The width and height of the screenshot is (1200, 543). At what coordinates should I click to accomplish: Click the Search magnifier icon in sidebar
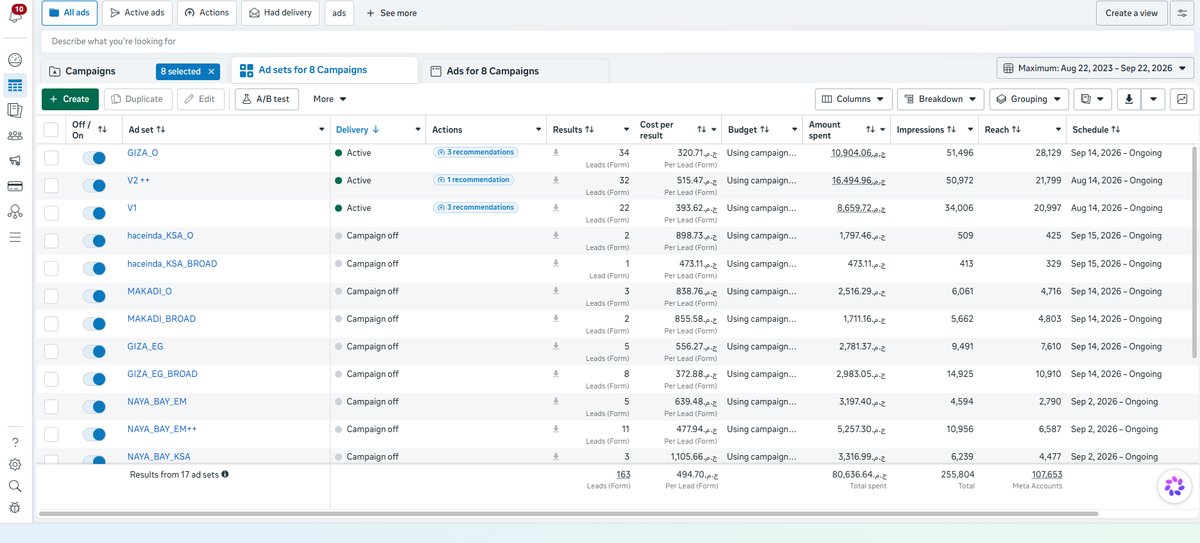[15, 486]
